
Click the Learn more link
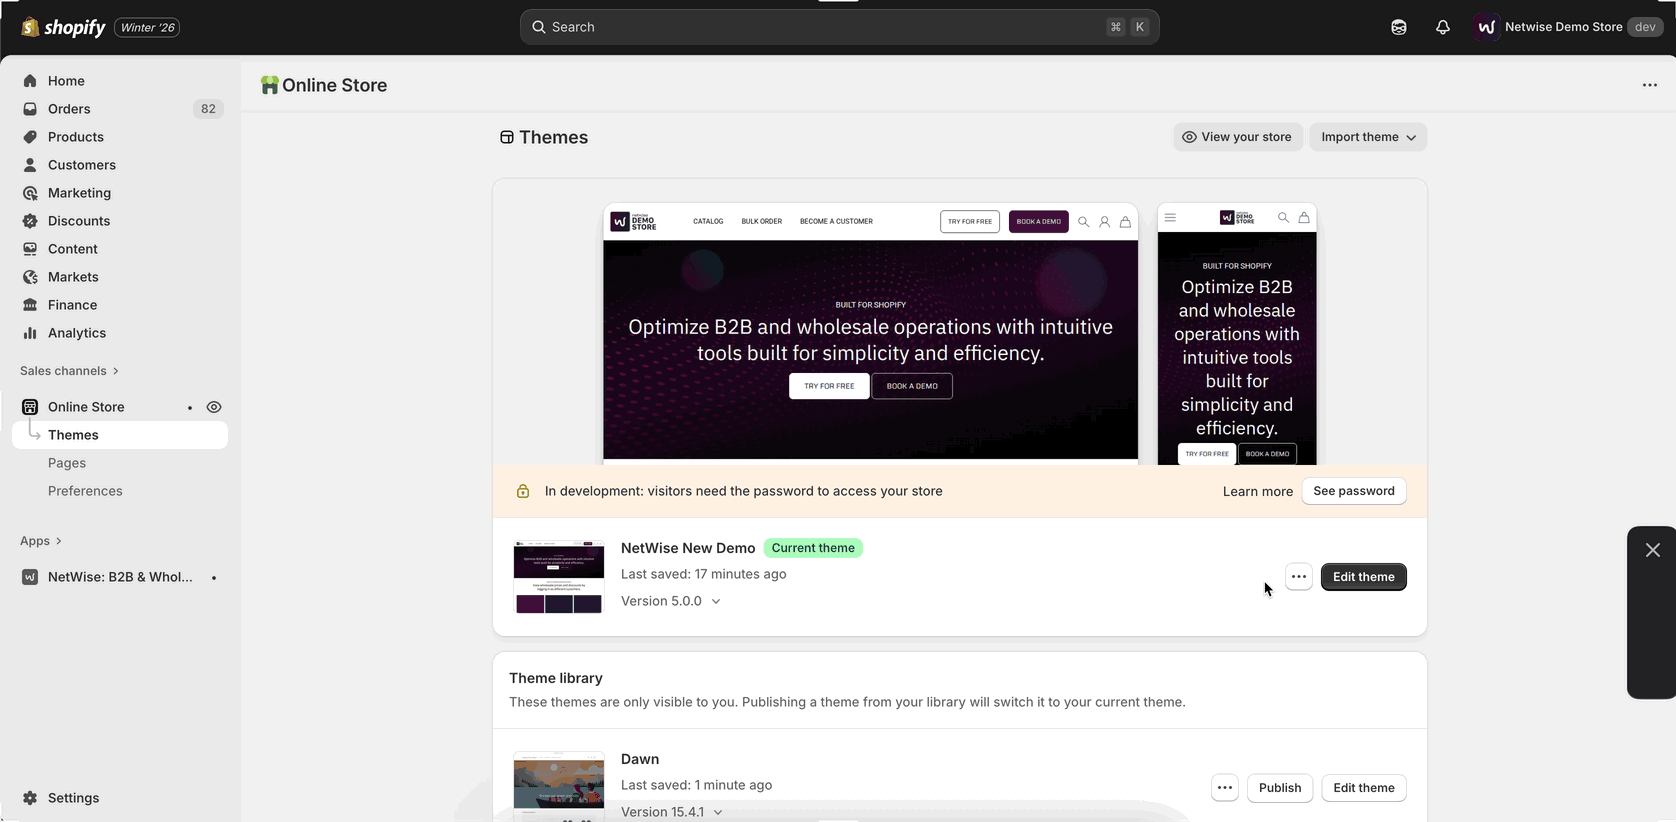coord(1257,491)
